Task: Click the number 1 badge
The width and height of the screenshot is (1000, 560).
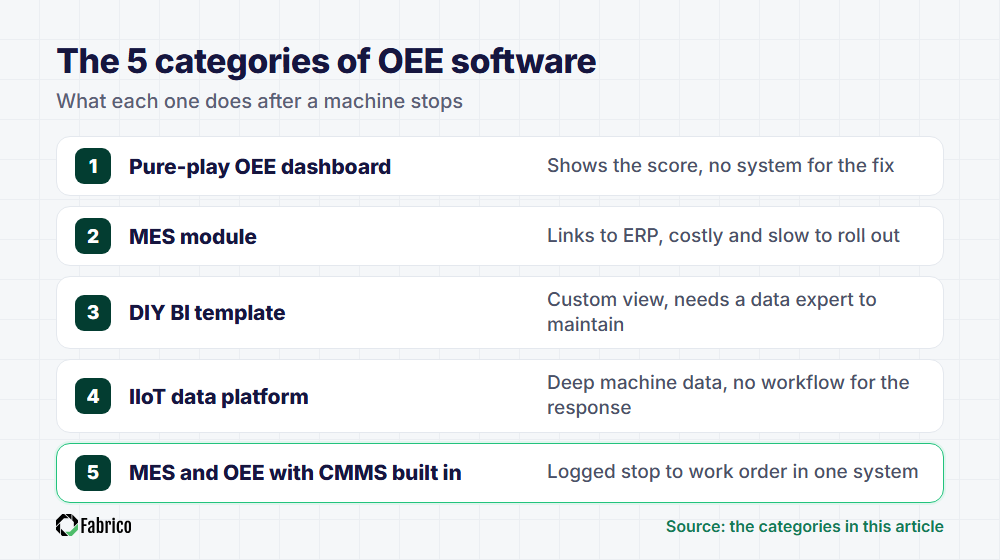Action: click(93, 166)
